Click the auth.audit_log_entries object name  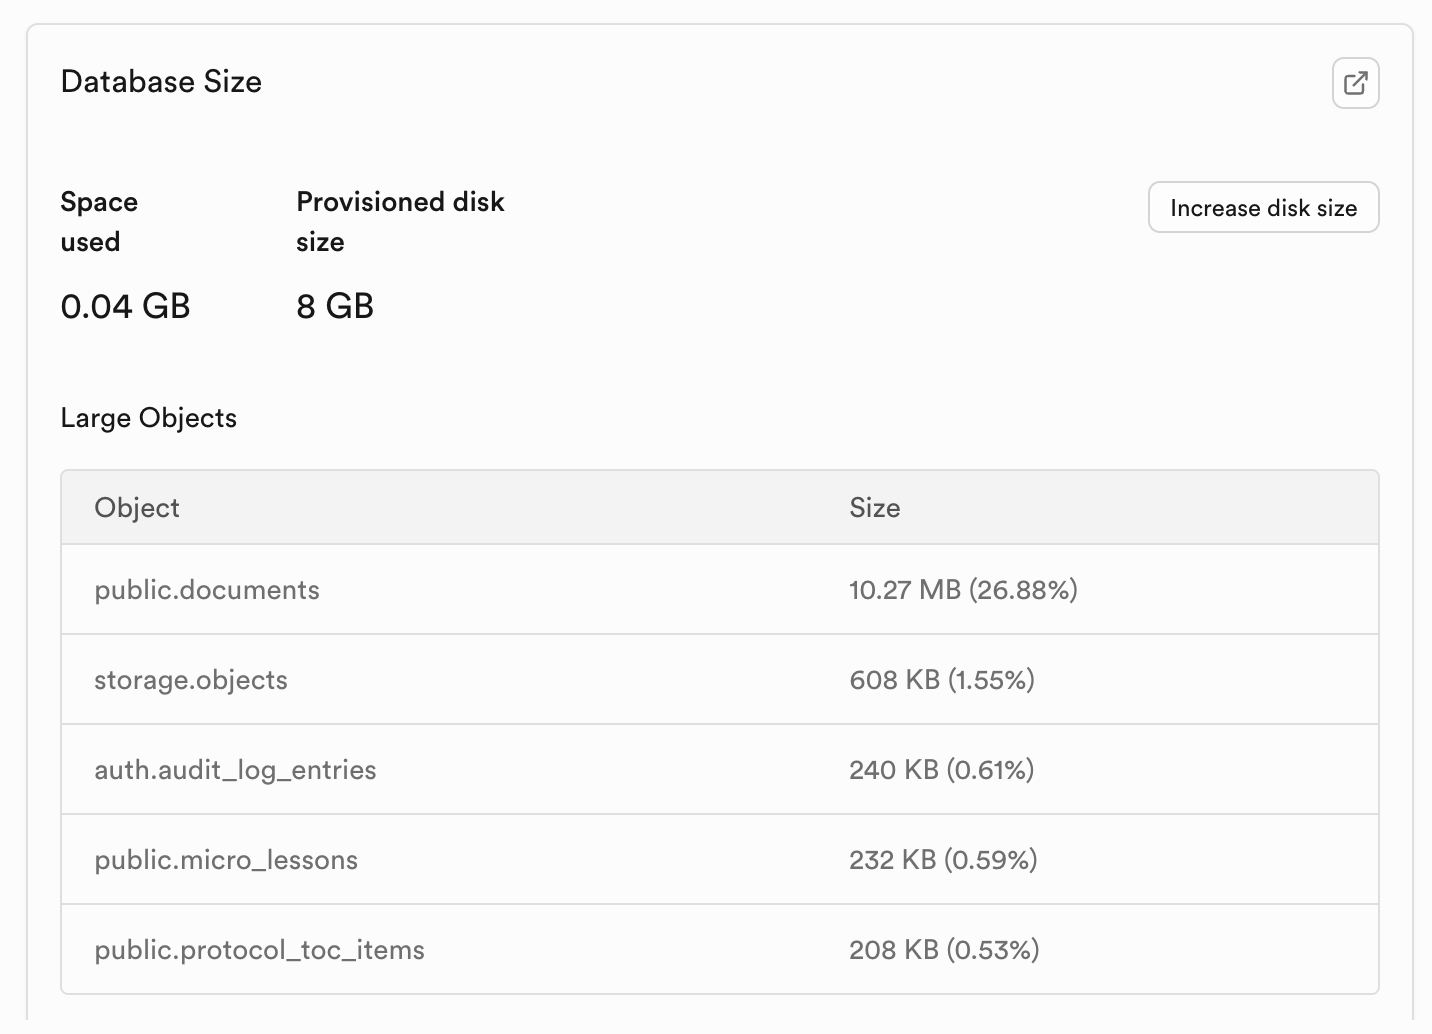point(235,770)
